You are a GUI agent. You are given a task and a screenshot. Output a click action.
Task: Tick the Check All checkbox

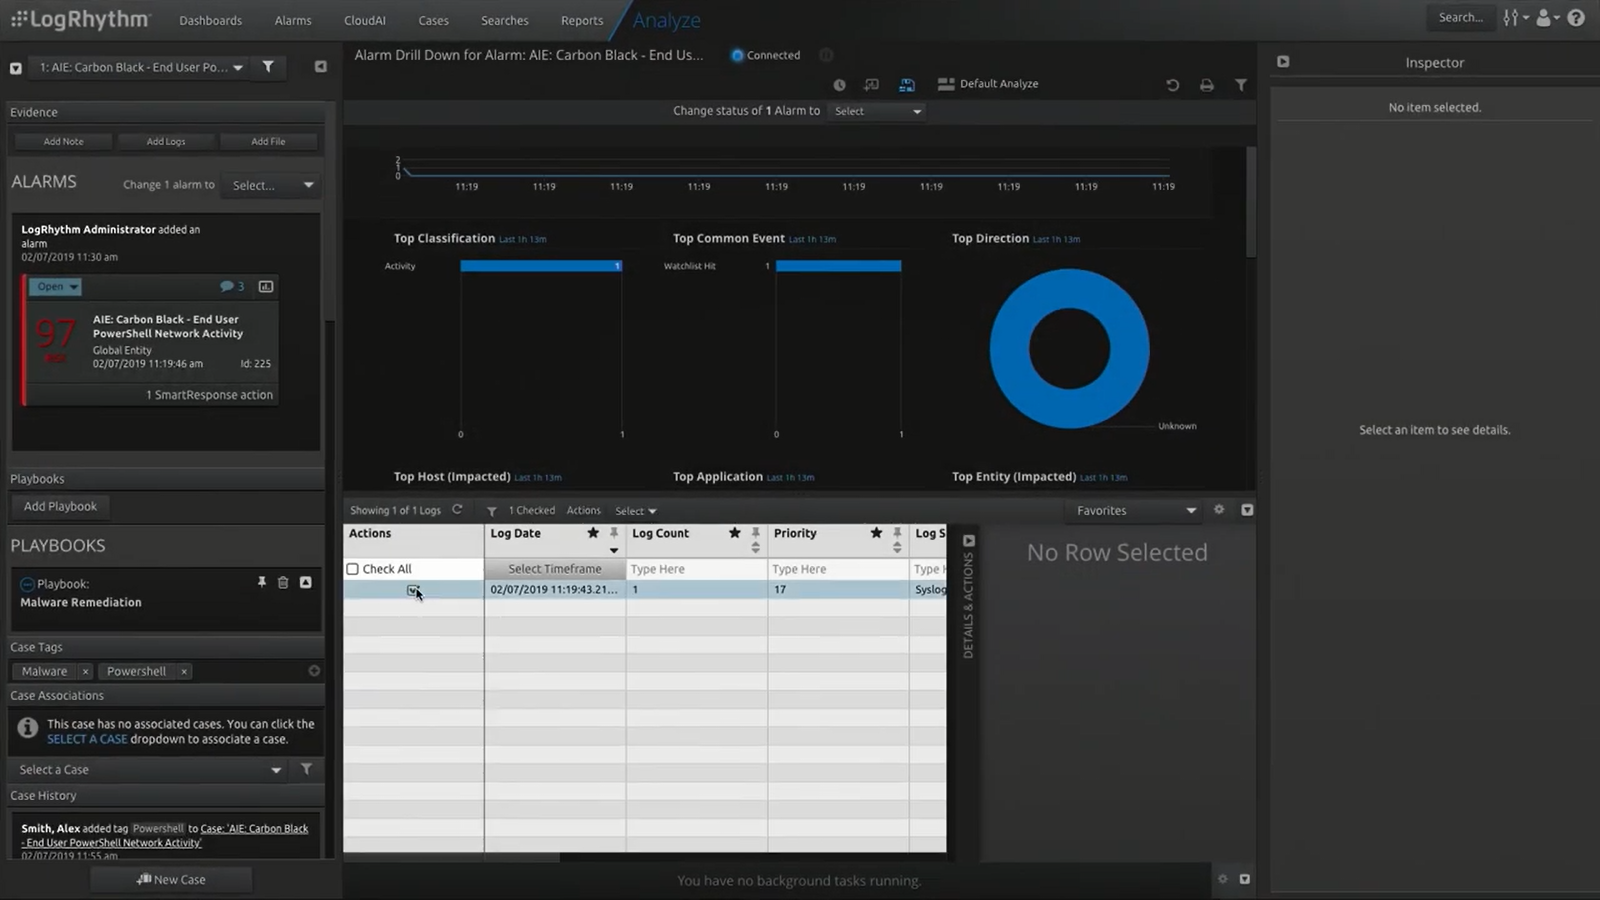[352, 569]
